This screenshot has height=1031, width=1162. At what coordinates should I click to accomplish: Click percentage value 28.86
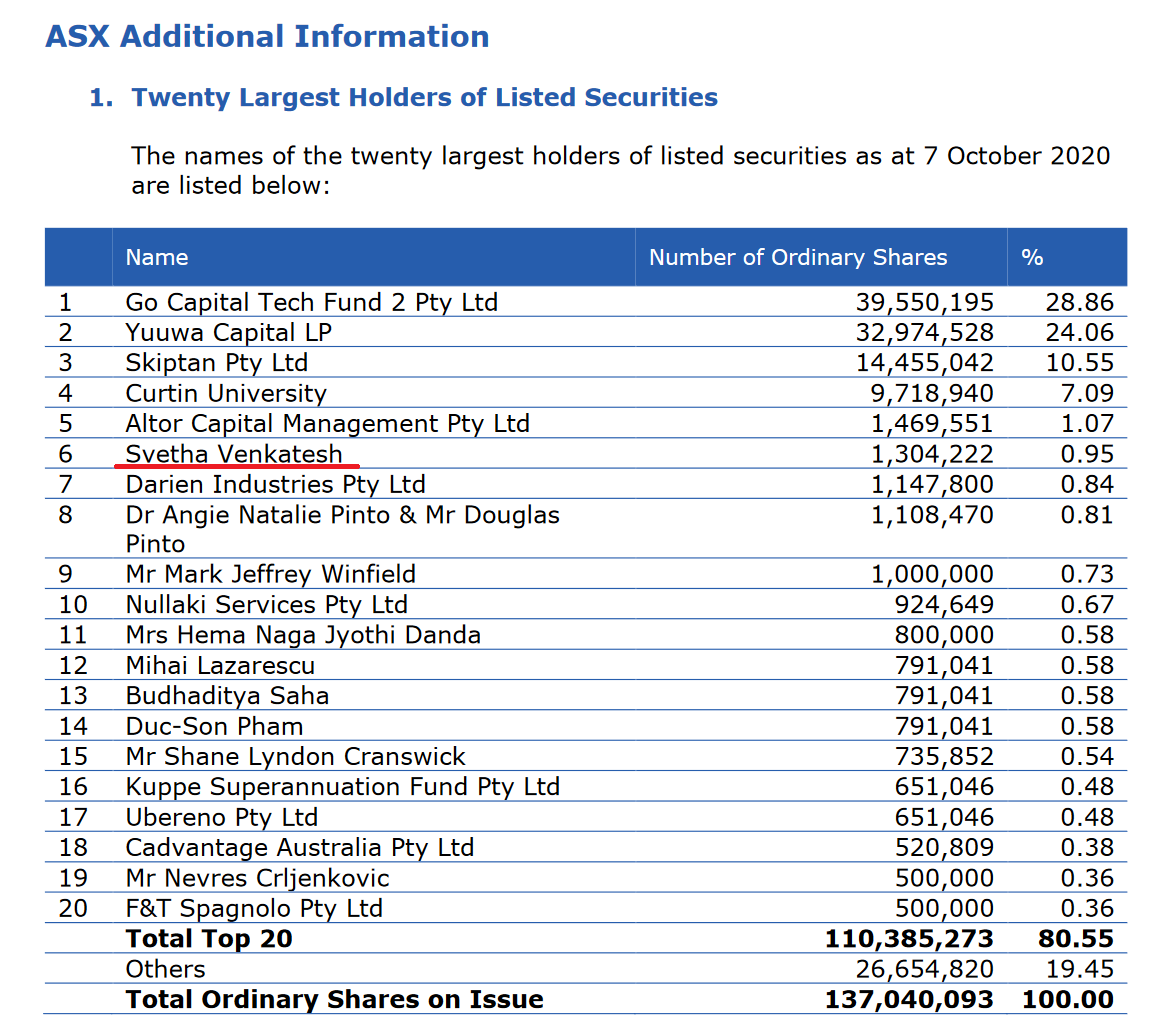[x=1080, y=302]
